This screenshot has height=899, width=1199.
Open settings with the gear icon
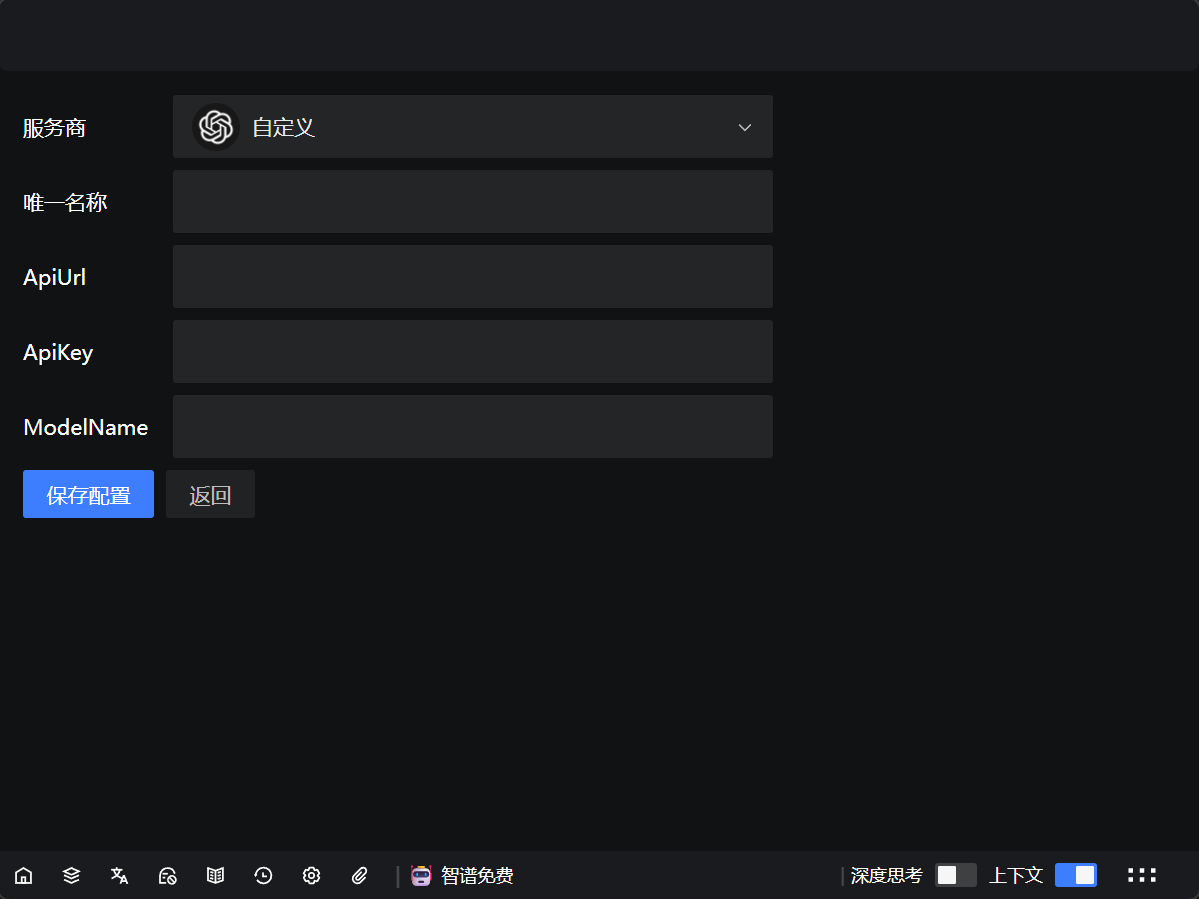(x=311, y=876)
